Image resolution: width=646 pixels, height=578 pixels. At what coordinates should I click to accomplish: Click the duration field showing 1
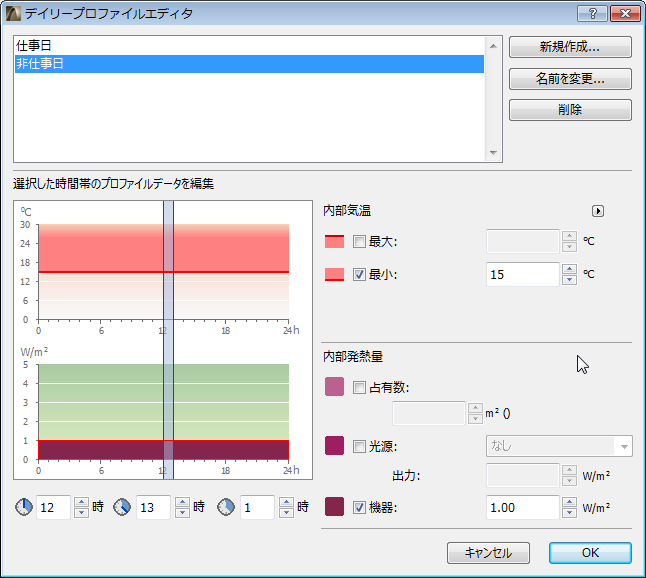click(x=257, y=507)
